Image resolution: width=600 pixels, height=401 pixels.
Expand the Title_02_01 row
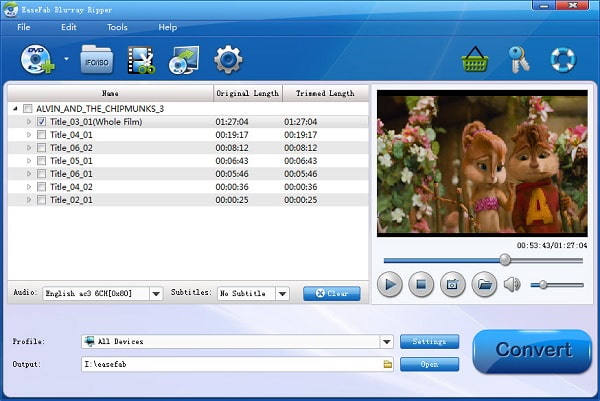(29, 200)
